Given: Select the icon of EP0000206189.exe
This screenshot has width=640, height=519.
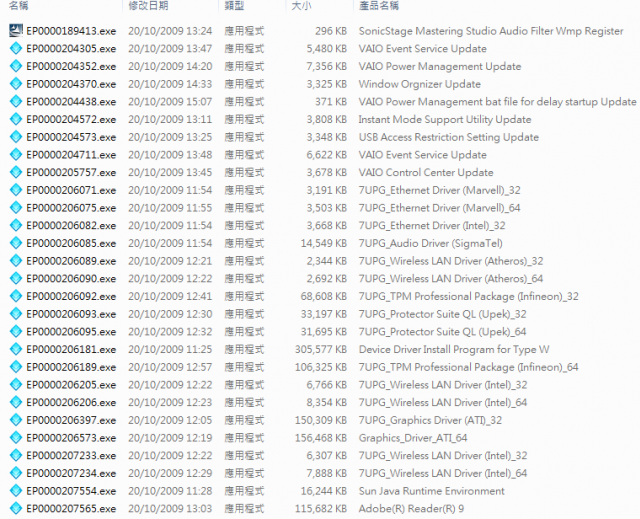Looking at the screenshot, I should 16,367.
